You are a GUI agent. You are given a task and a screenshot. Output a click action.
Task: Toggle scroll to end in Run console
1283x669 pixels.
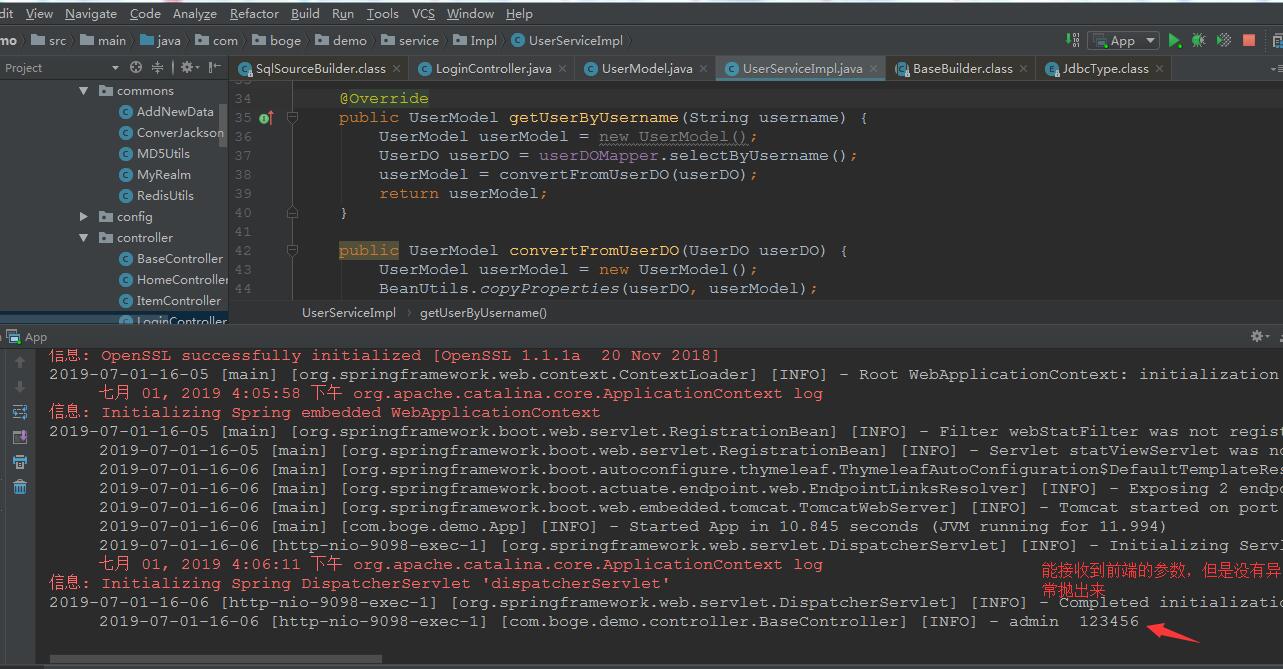(20, 437)
